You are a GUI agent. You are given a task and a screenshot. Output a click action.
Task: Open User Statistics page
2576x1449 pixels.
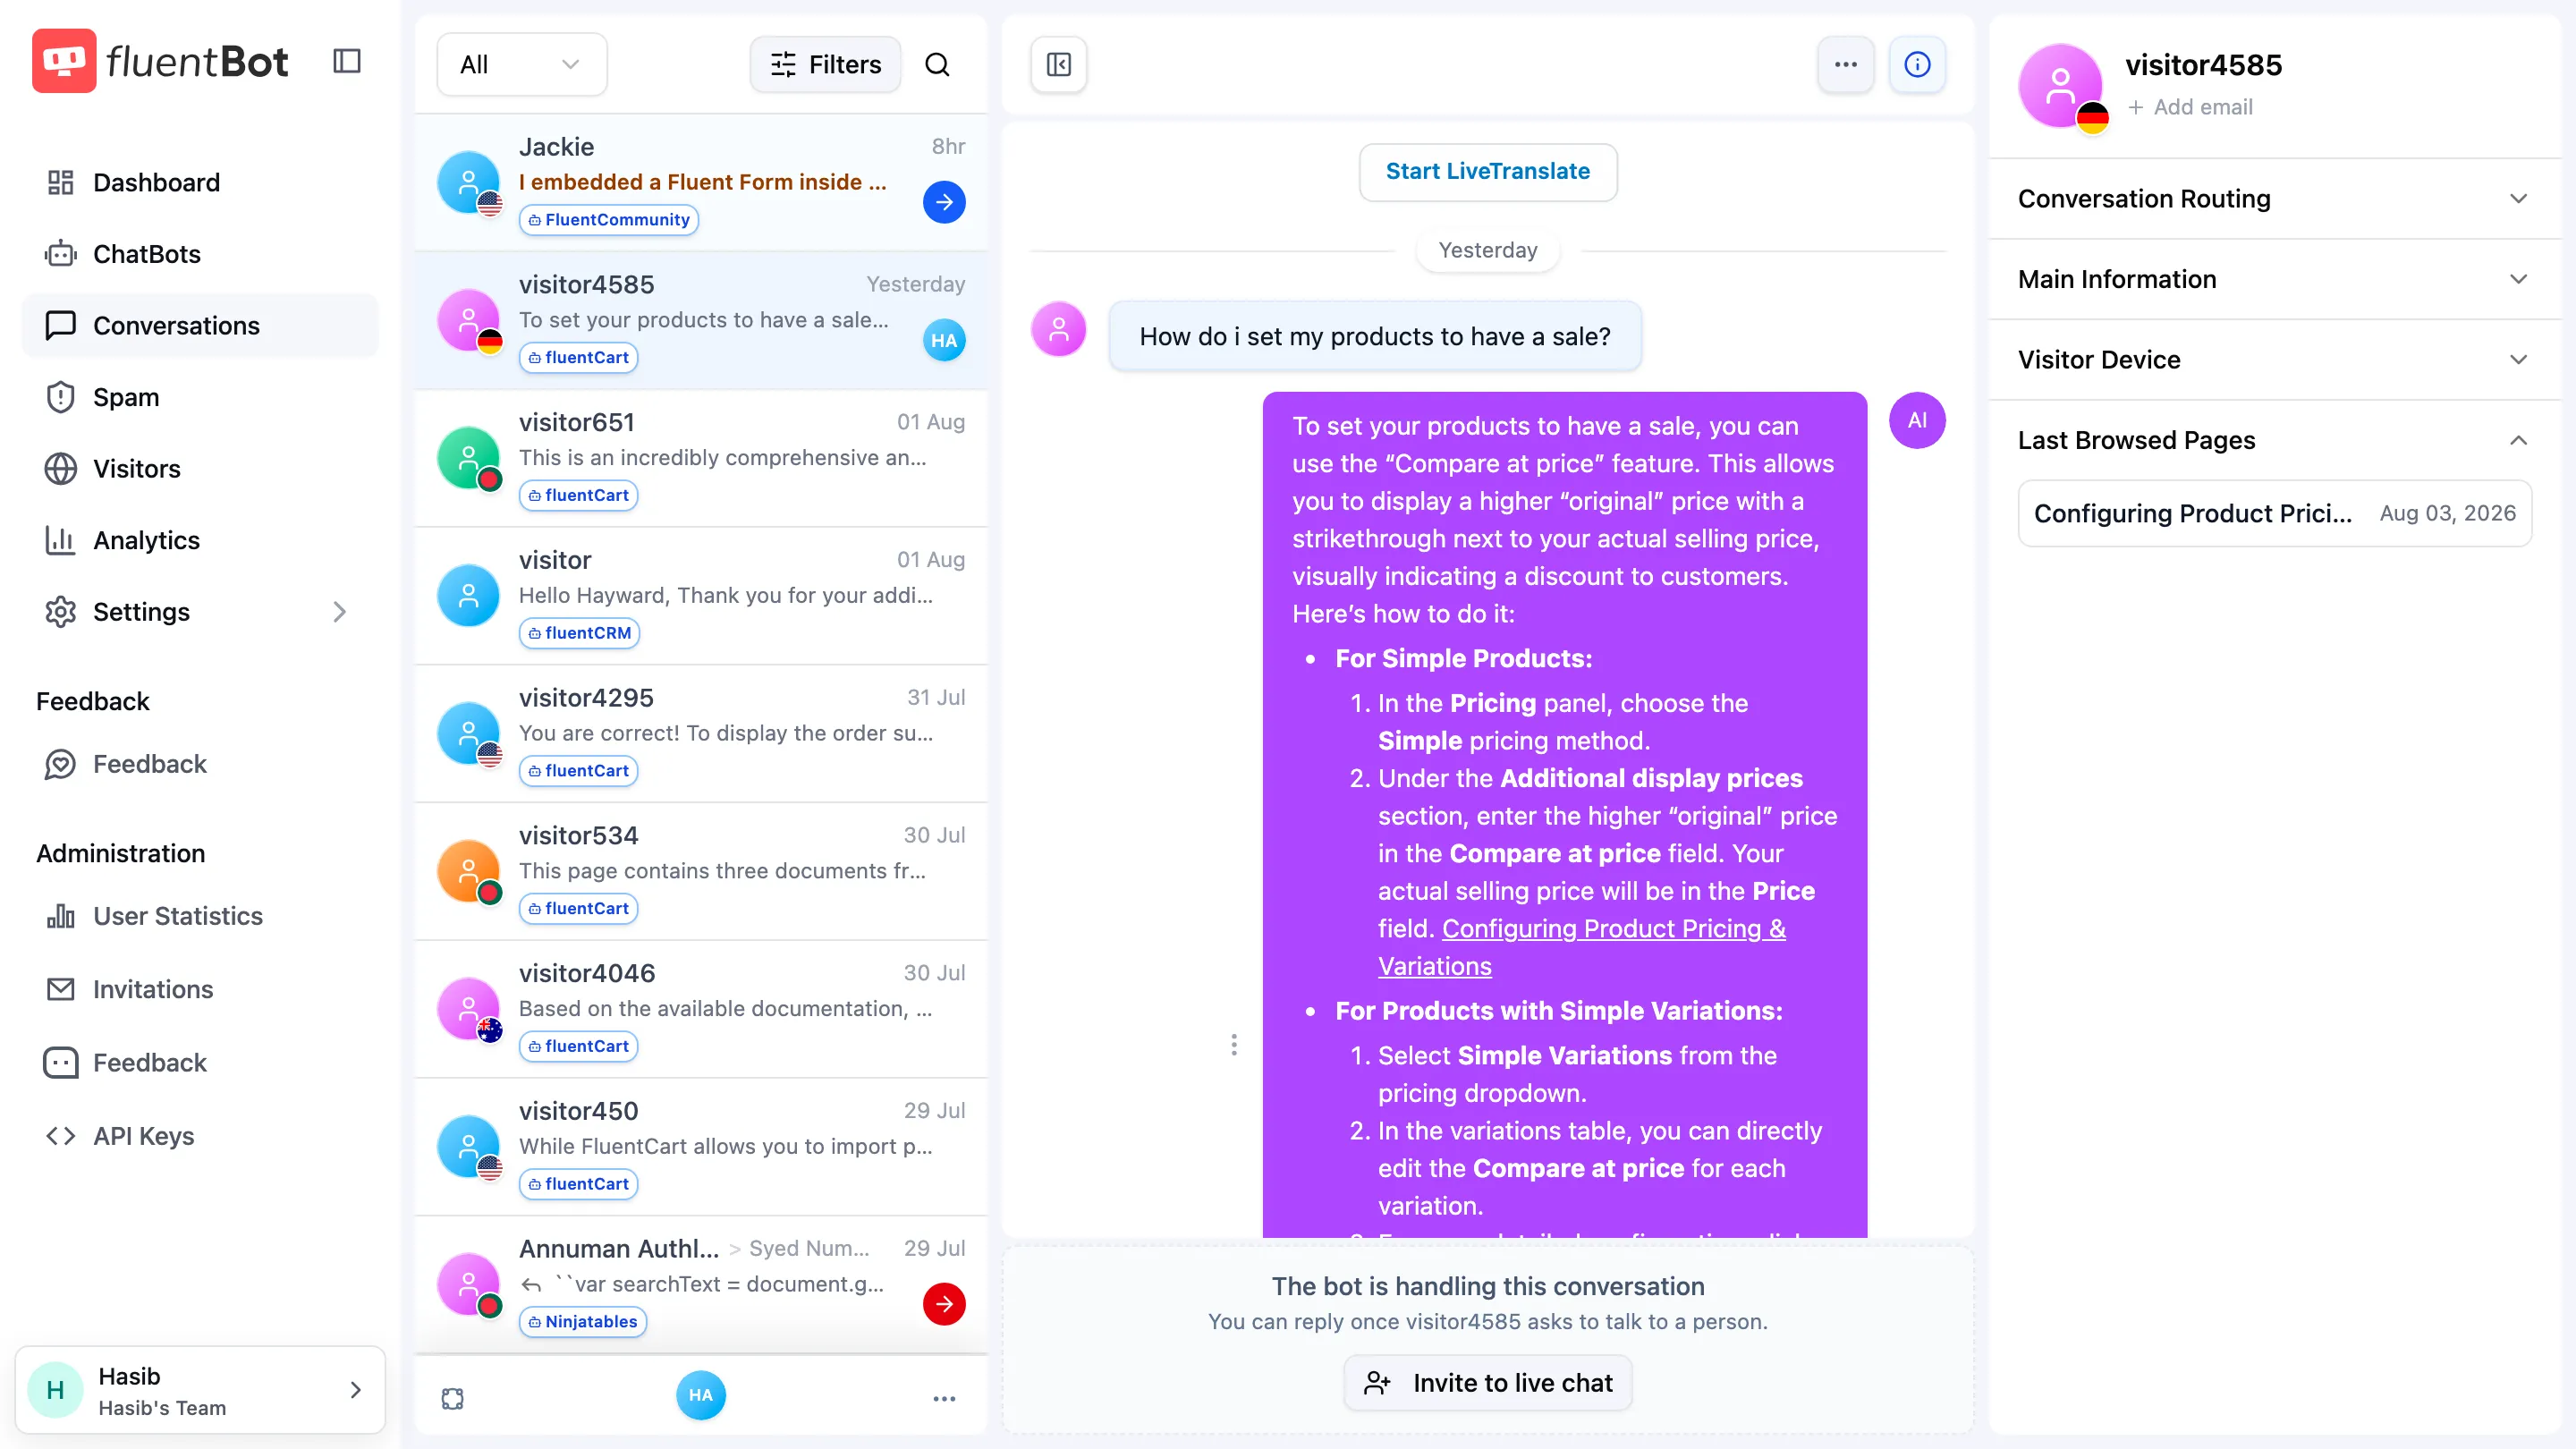(200, 916)
